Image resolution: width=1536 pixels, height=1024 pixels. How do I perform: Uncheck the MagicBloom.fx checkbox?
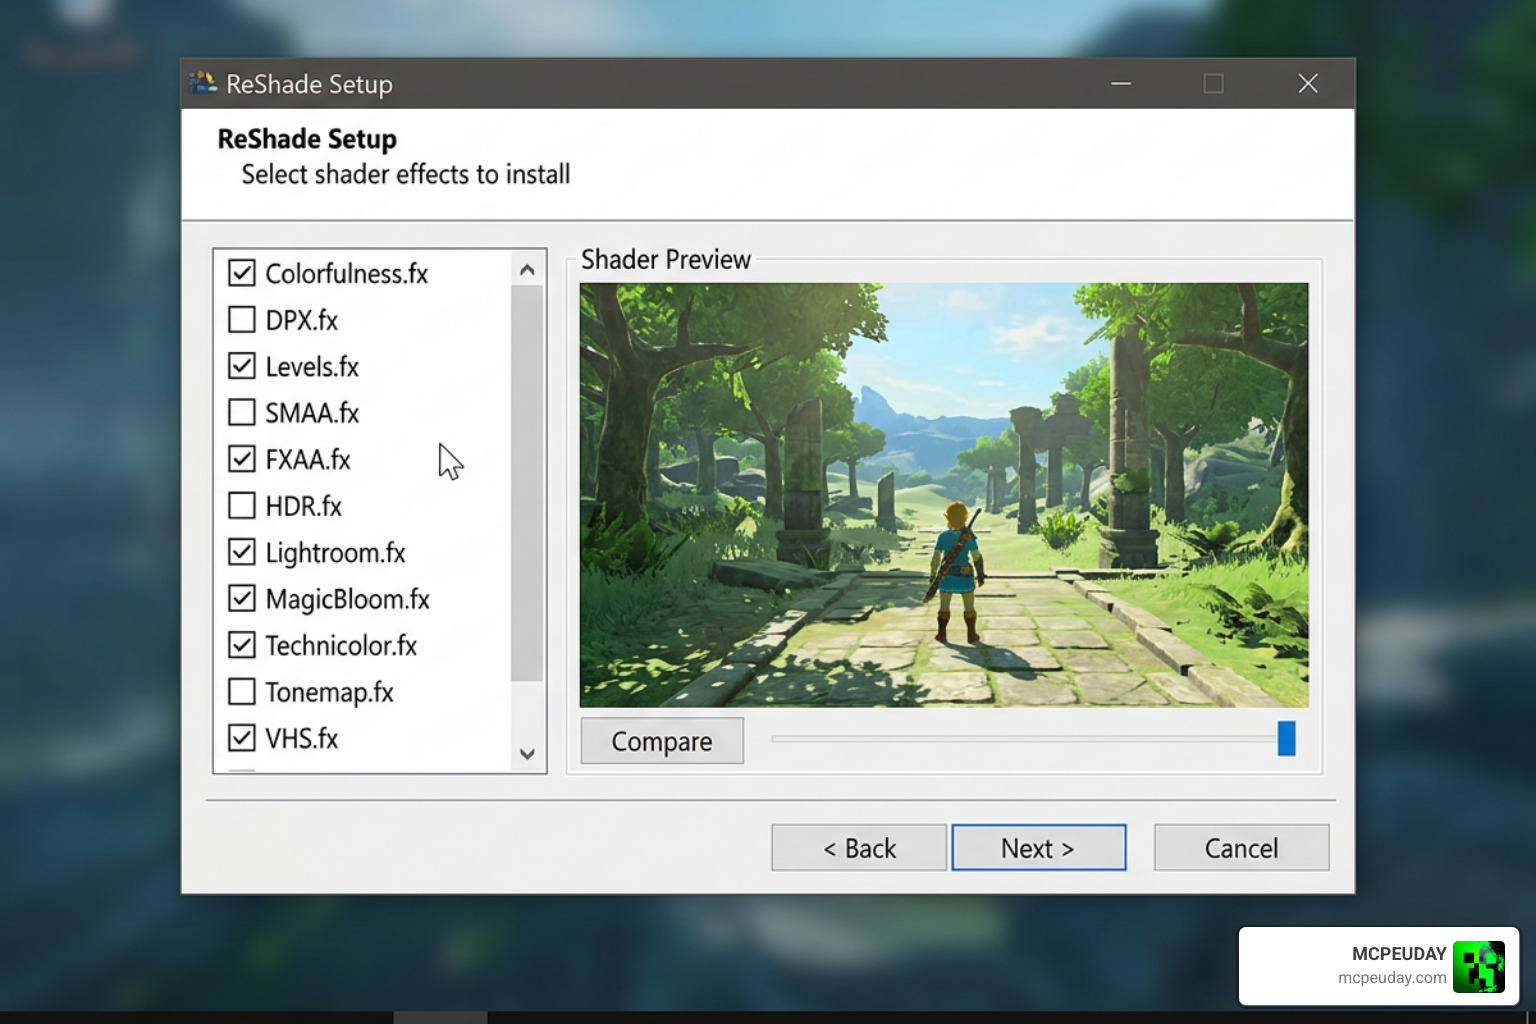pyautogui.click(x=241, y=598)
